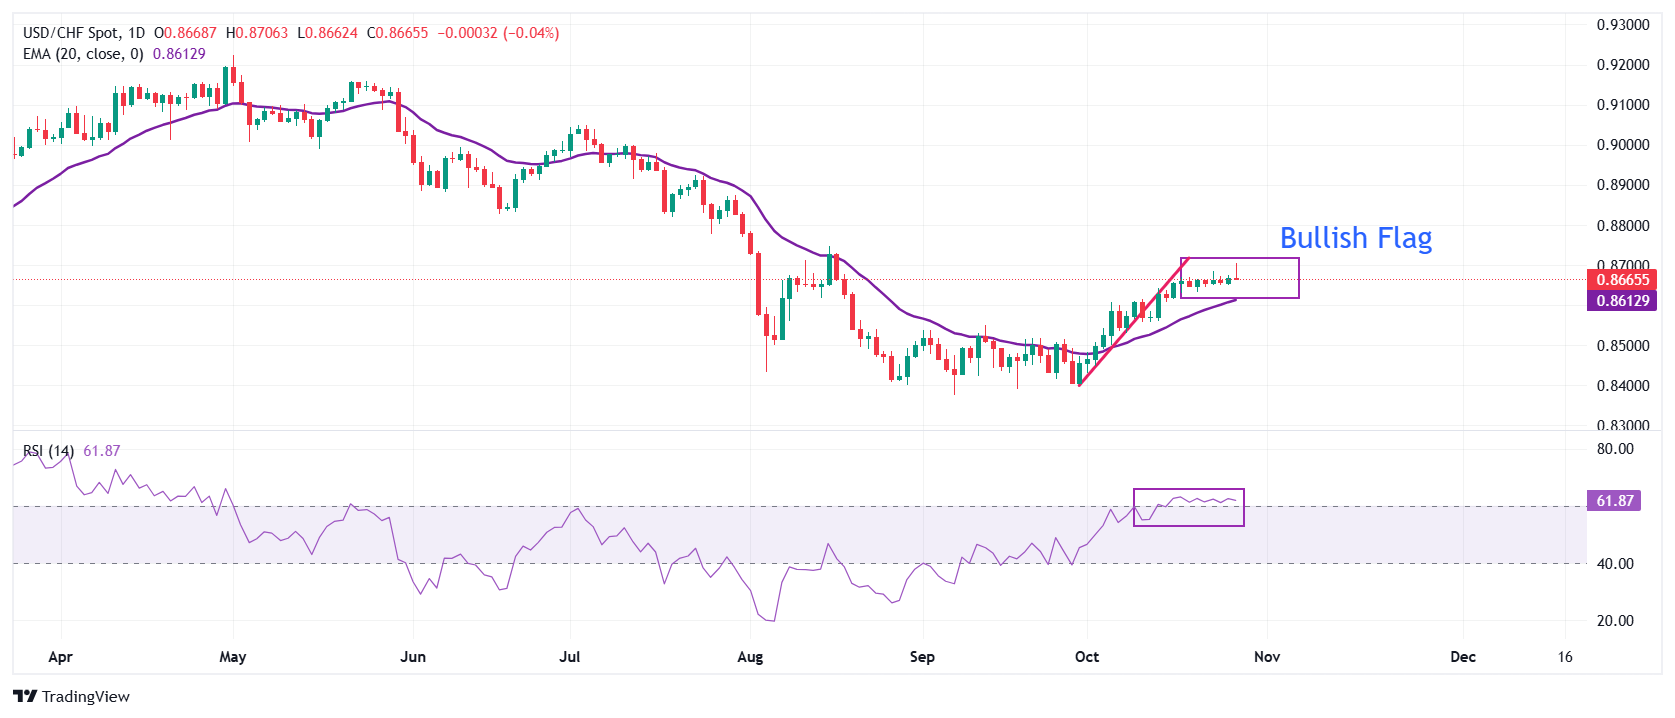1675x718 pixels.
Task: Click the 20.00 level on the RSI axis
Action: 1615,620
